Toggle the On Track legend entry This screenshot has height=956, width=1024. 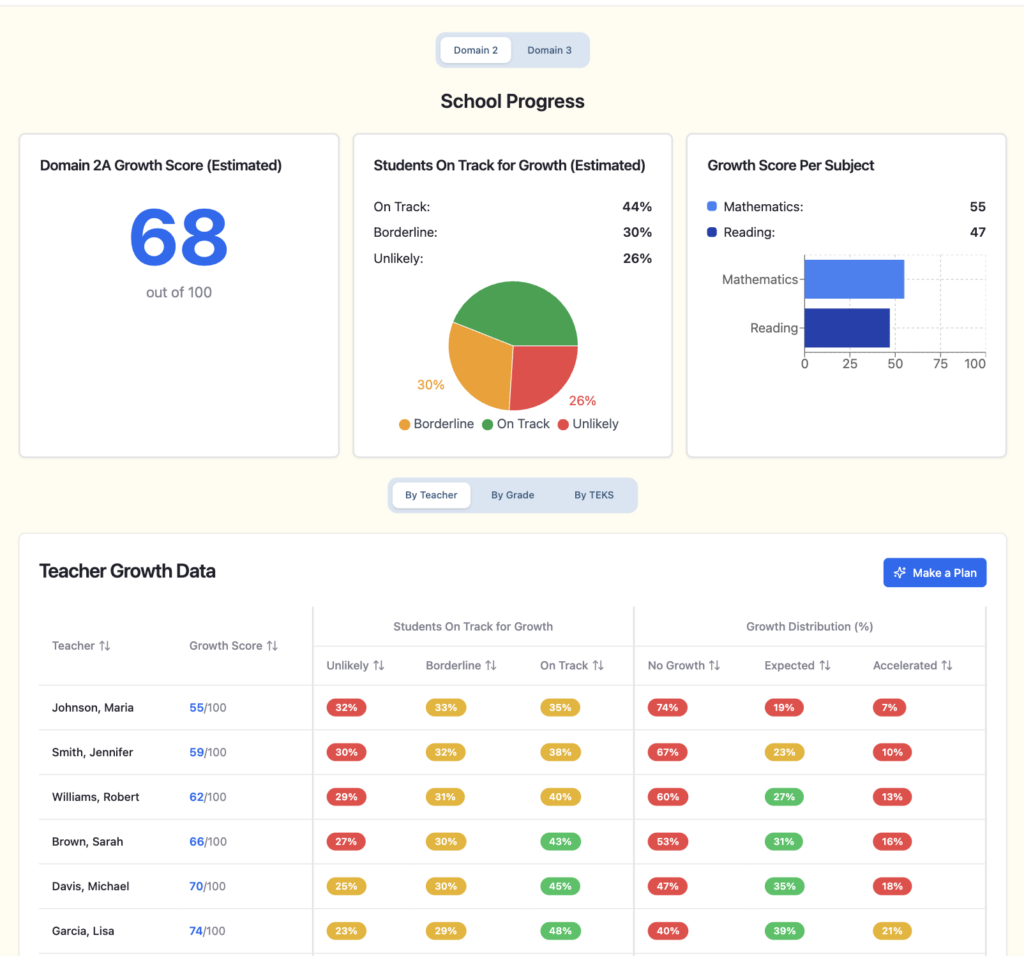point(516,424)
